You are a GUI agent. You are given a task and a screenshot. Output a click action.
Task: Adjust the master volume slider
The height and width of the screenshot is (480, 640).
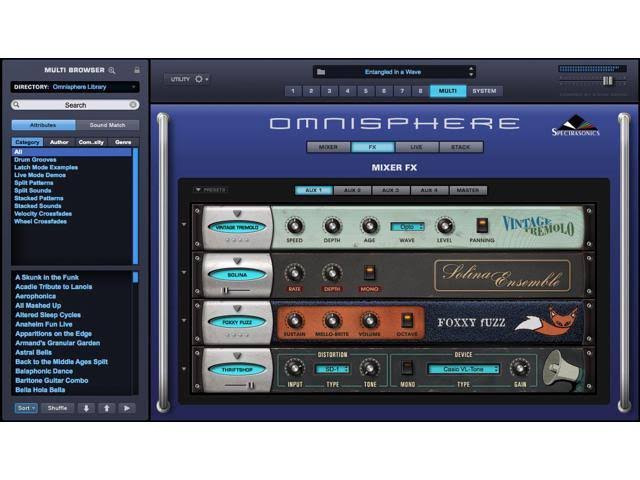tap(608, 81)
